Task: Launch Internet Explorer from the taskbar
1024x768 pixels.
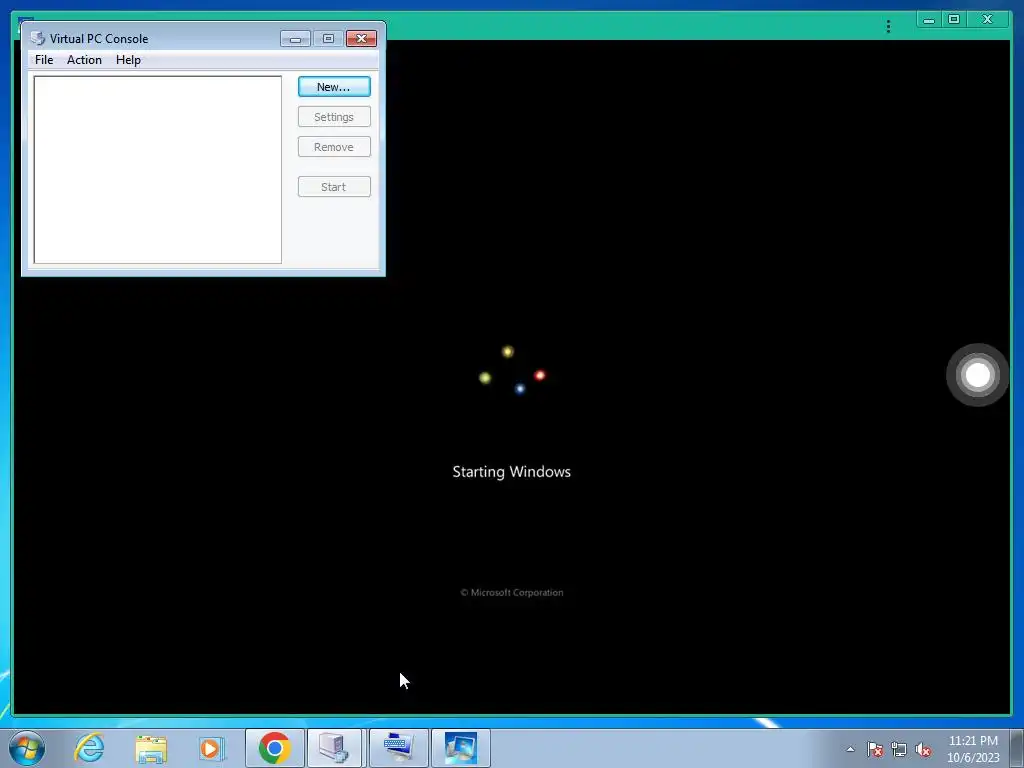Action: pyautogui.click(x=89, y=748)
